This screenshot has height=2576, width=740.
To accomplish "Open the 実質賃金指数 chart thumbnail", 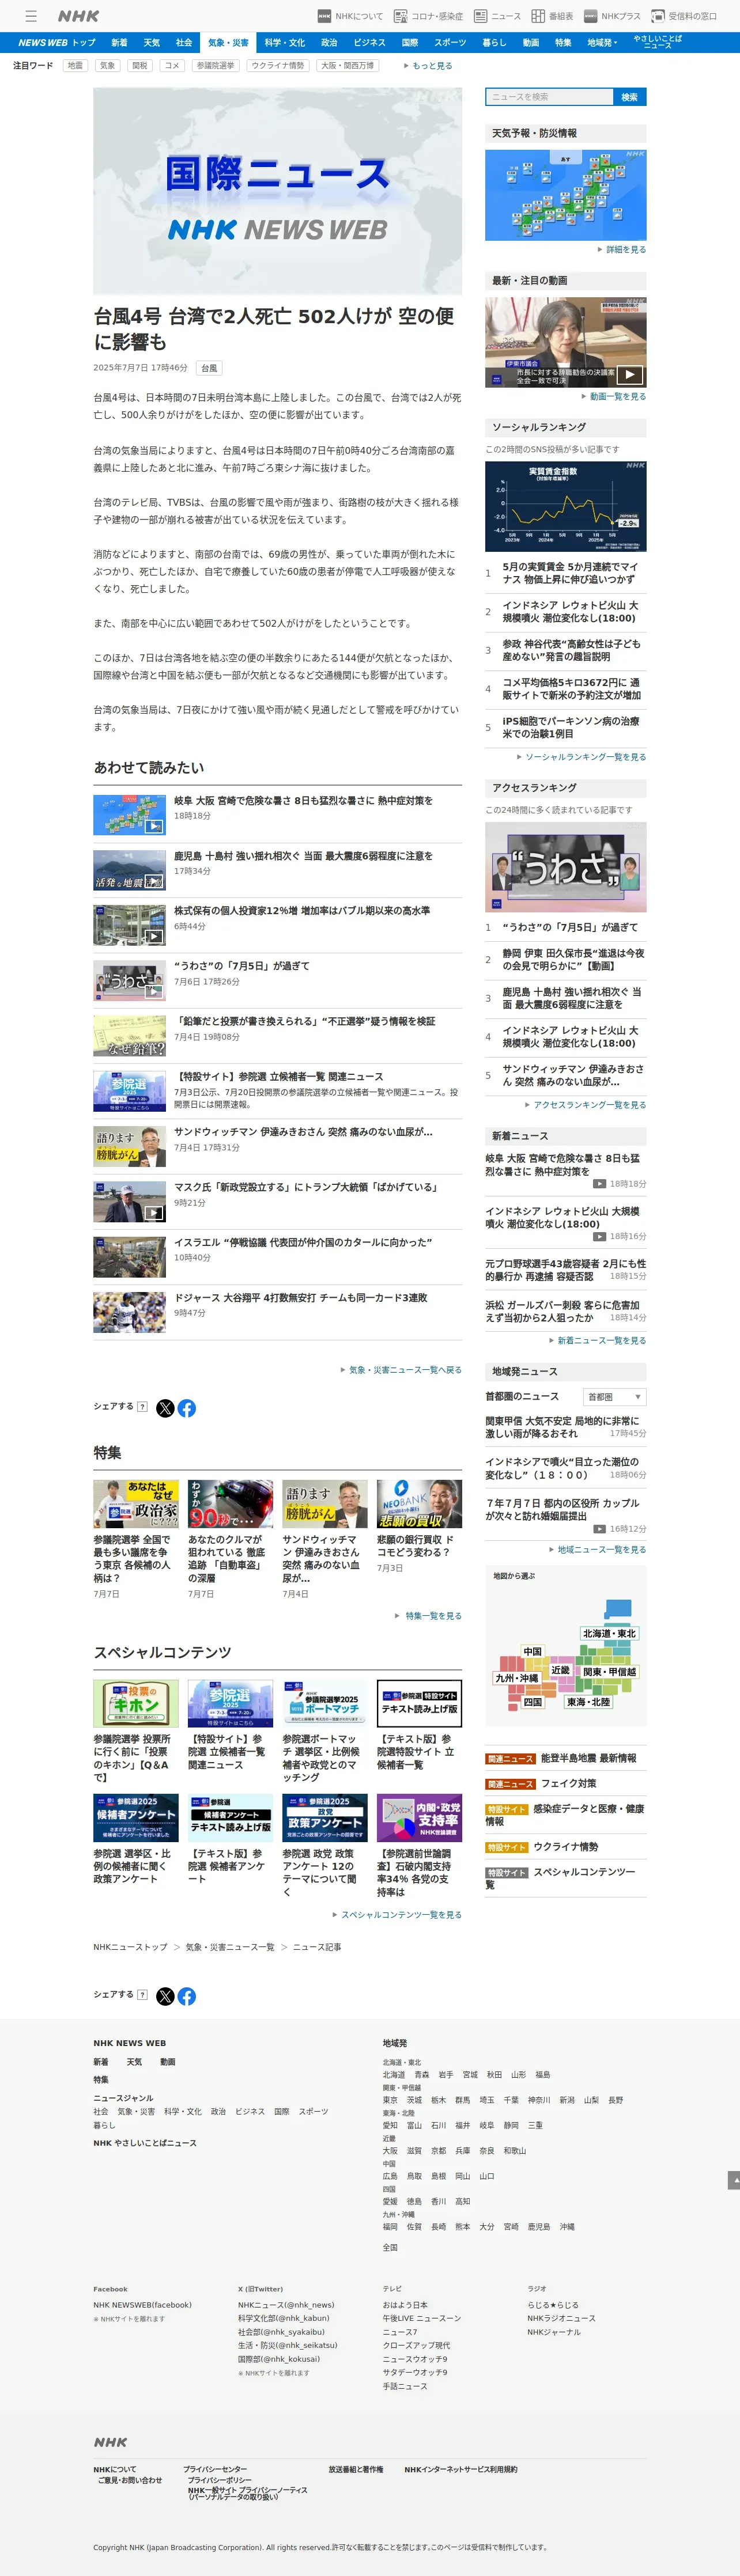I will click(566, 506).
